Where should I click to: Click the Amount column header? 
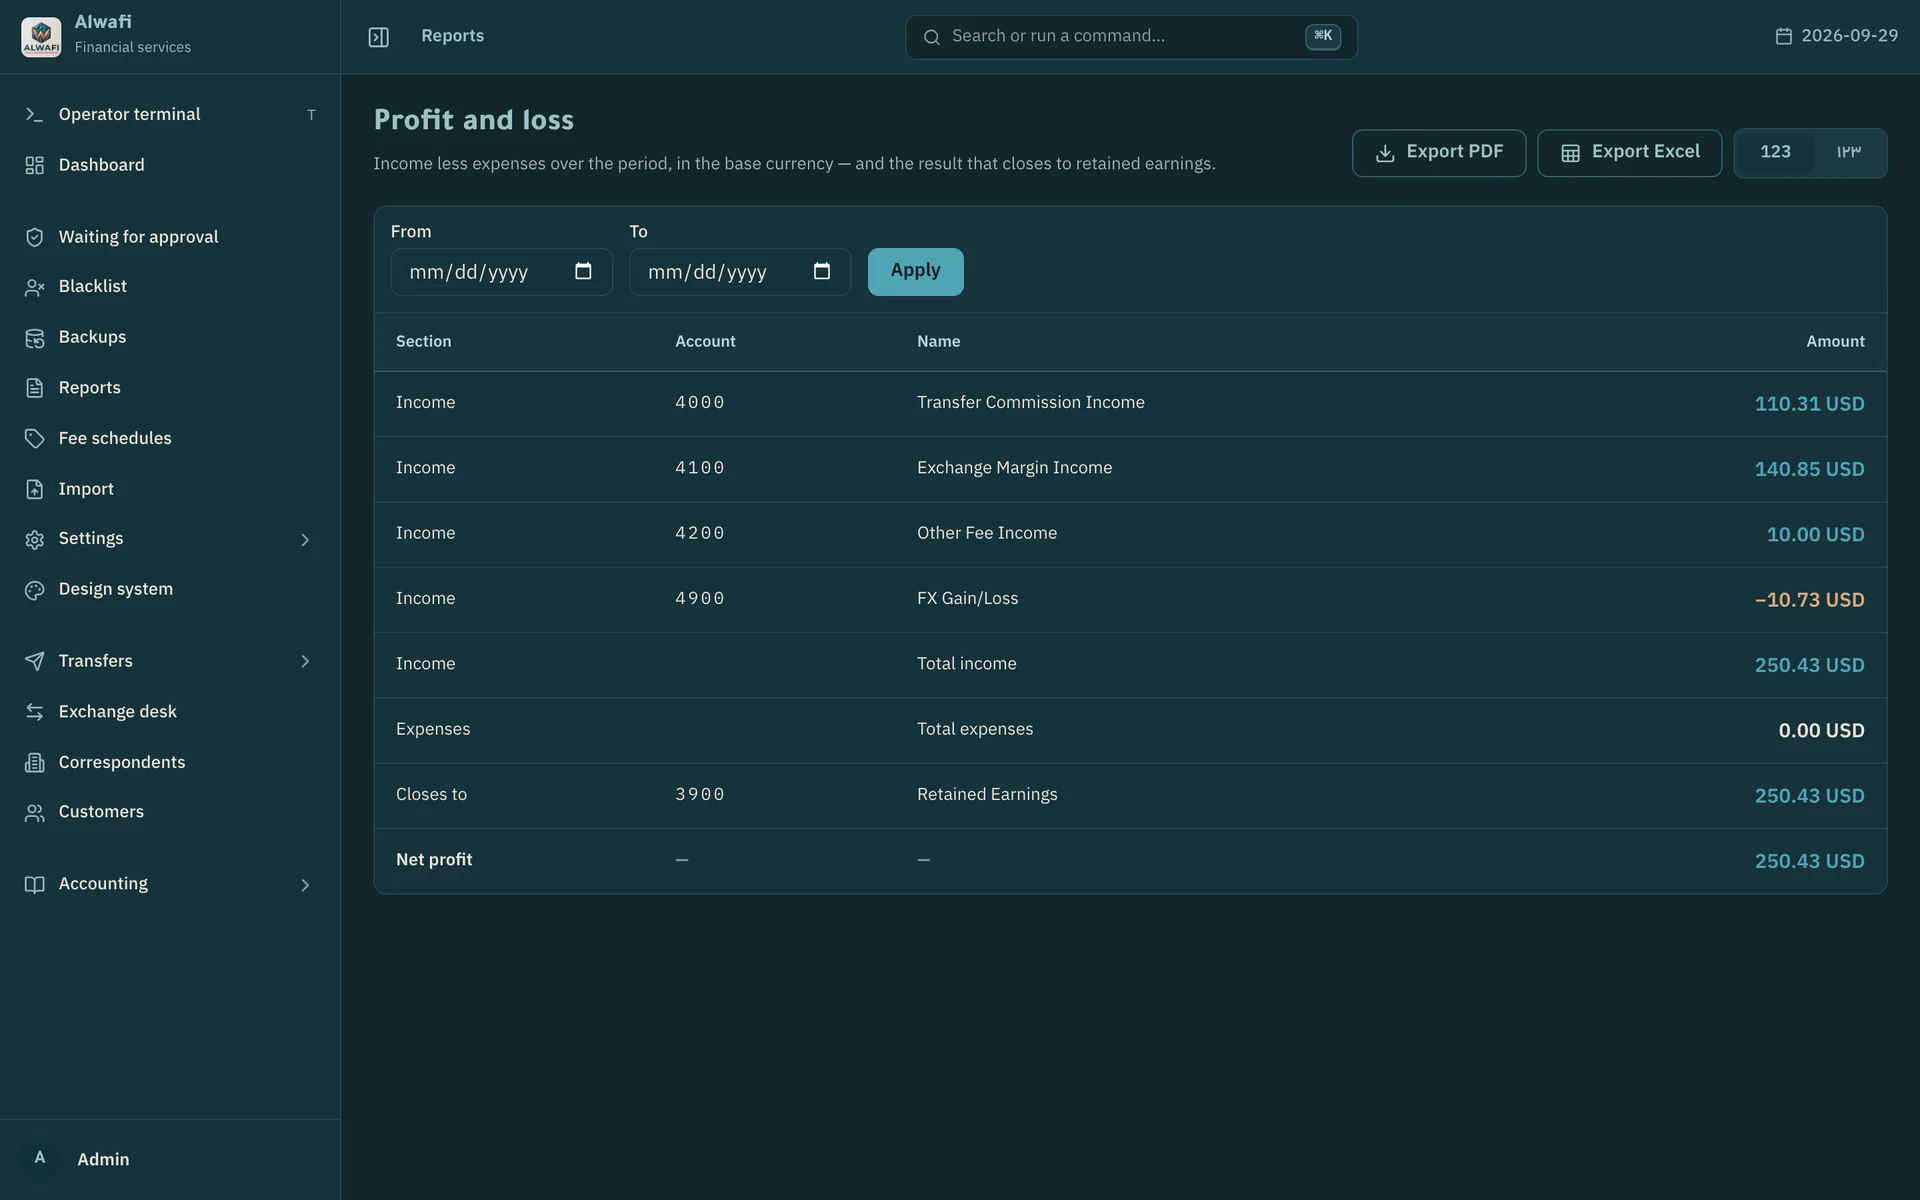(1835, 342)
